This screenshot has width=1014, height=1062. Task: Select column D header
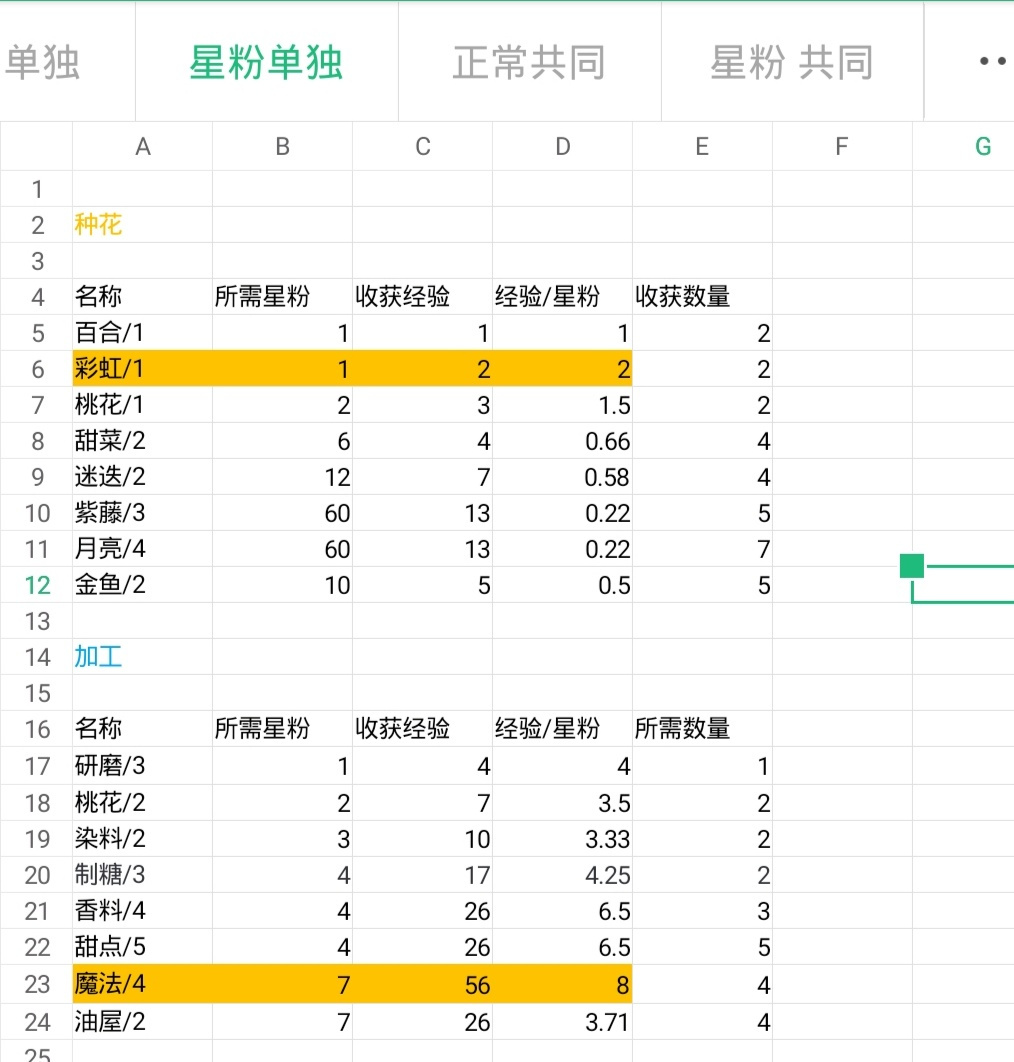562,146
